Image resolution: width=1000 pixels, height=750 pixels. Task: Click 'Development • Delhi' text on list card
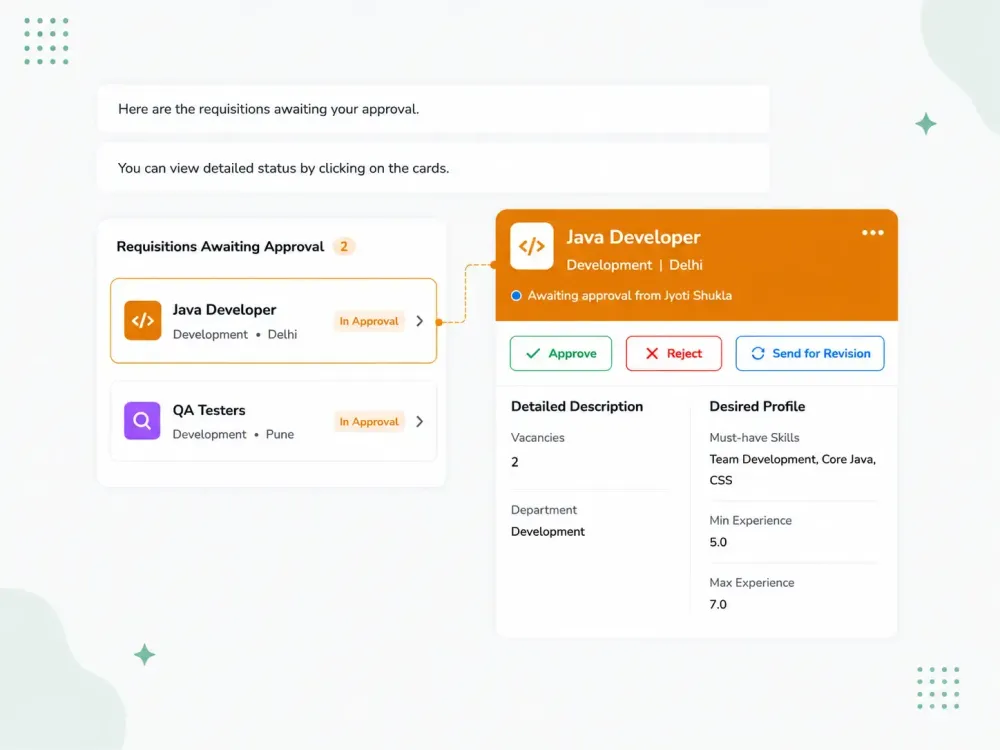point(235,334)
